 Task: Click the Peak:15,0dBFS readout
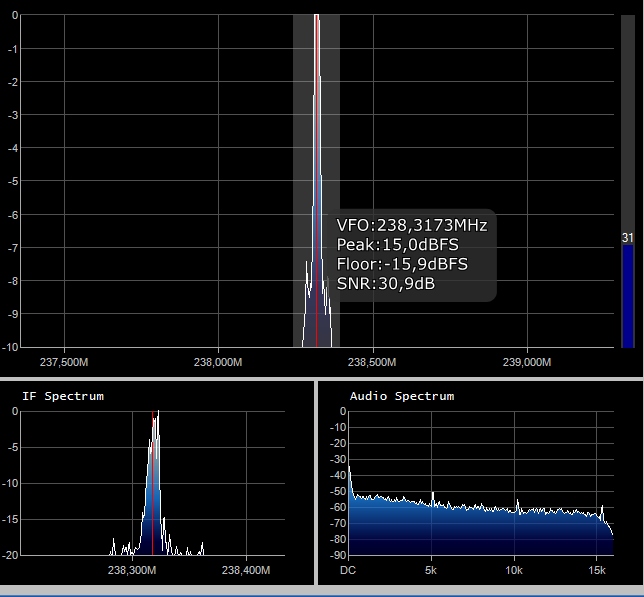(x=397, y=245)
